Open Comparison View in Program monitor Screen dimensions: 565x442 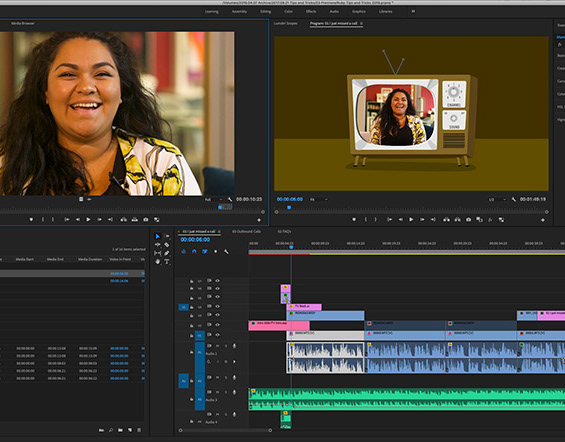tap(479, 219)
